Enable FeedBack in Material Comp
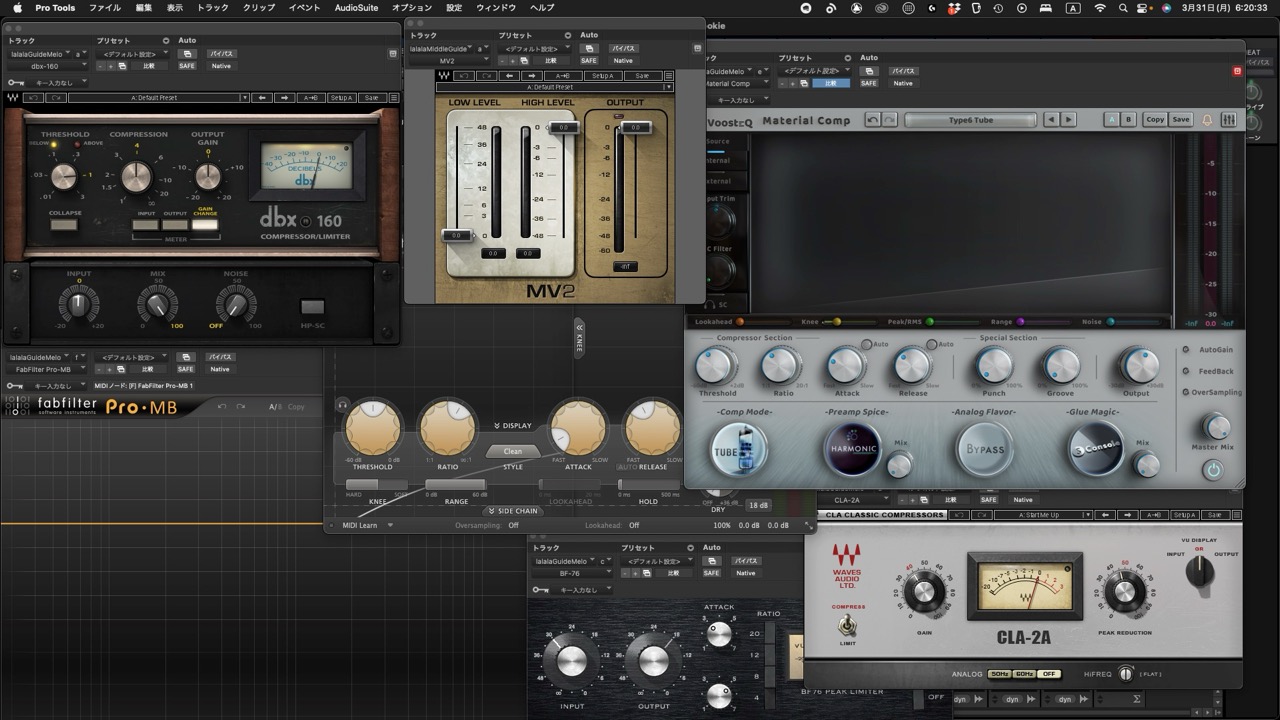The width and height of the screenshot is (1280, 720). coord(1186,371)
